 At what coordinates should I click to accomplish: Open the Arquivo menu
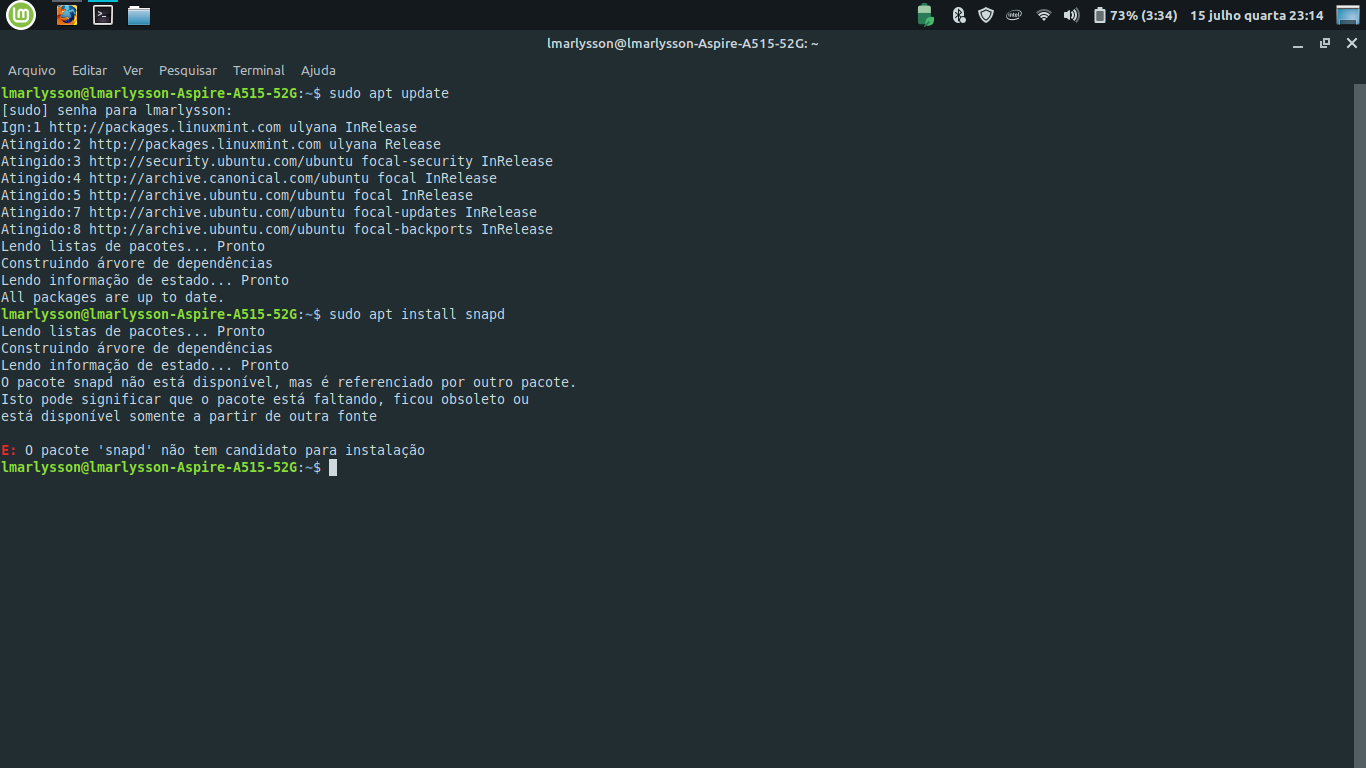click(x=32, y=71)
